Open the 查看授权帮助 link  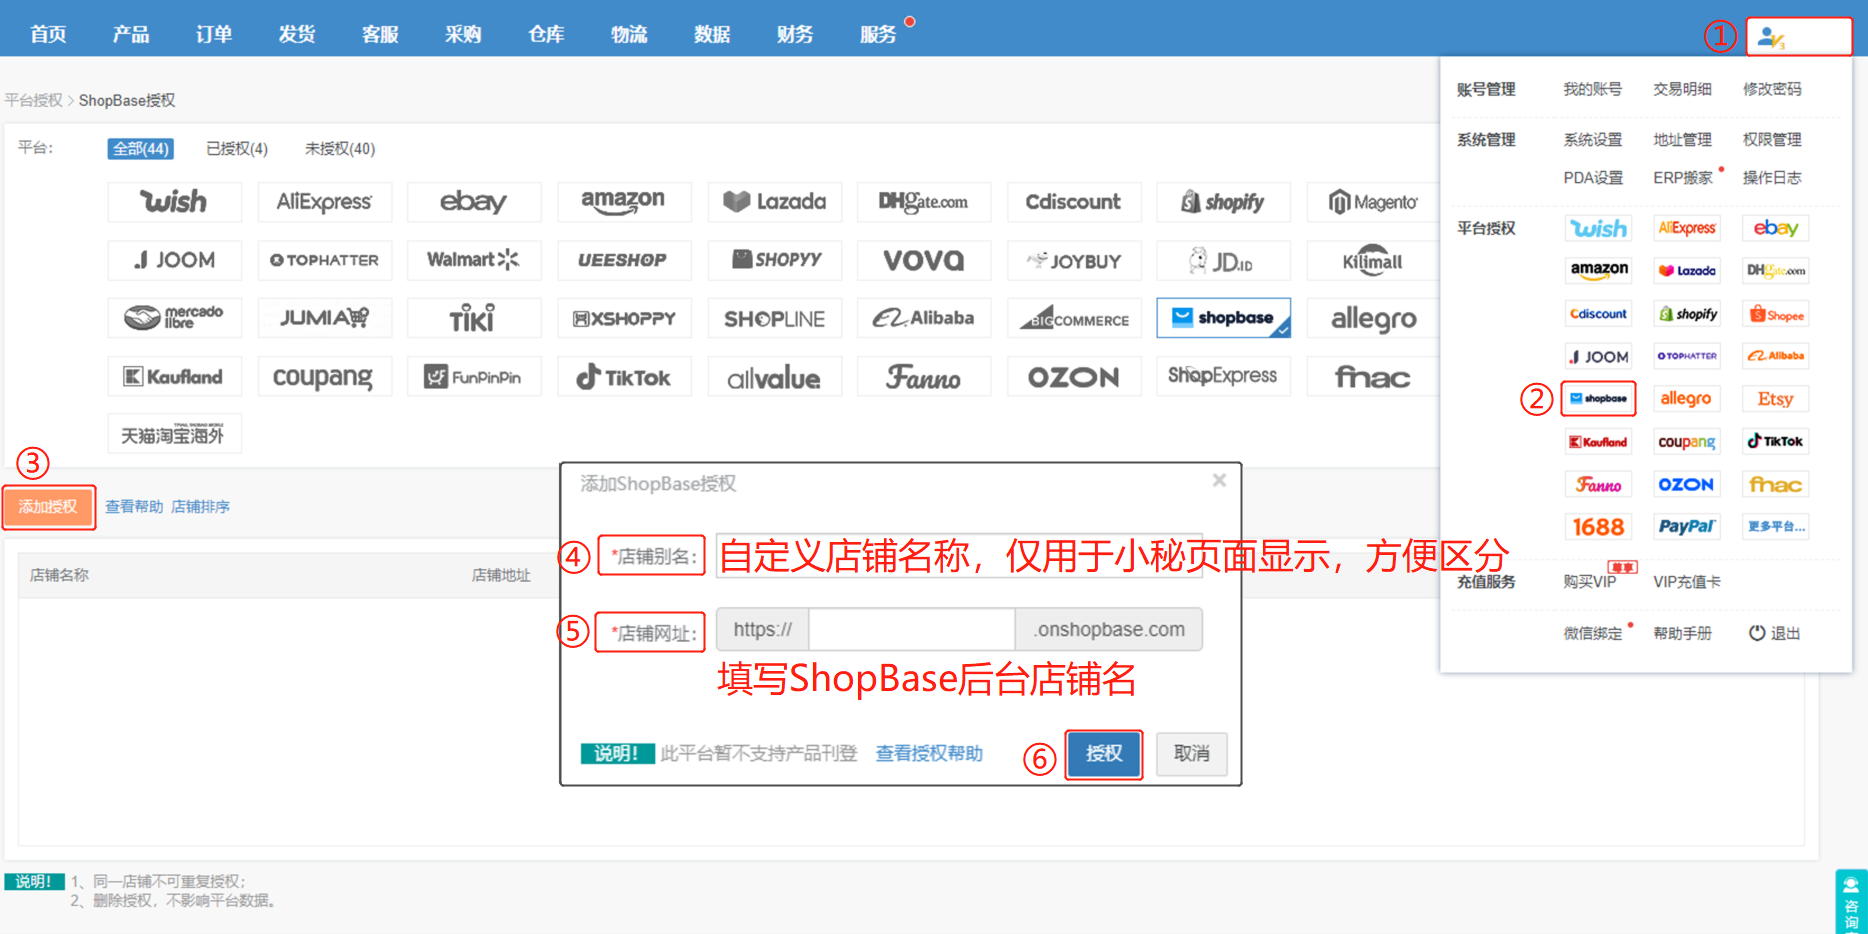929,754
